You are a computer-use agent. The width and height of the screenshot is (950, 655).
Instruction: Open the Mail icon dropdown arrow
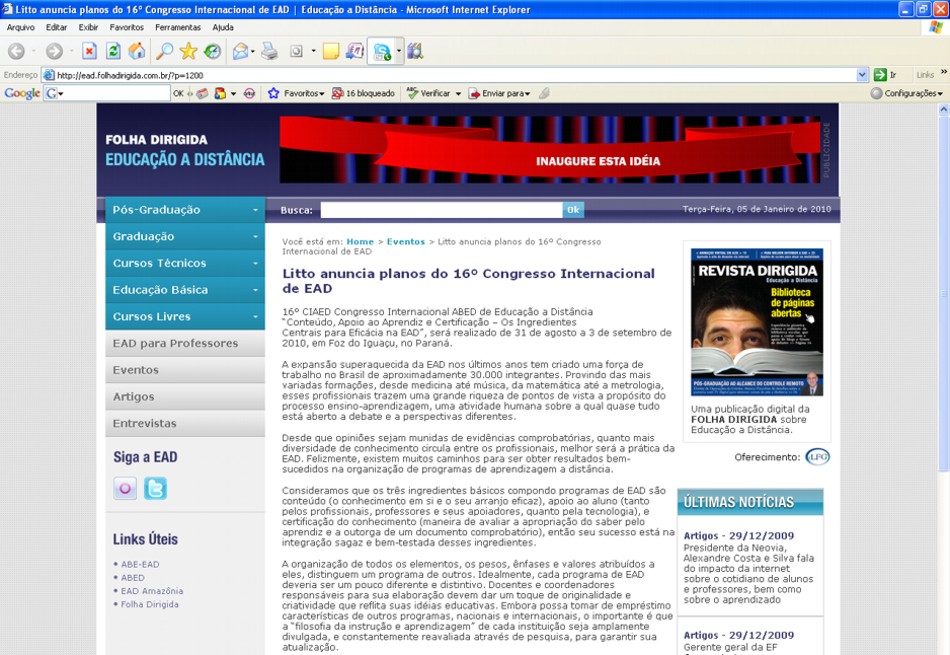click(253, 52)
